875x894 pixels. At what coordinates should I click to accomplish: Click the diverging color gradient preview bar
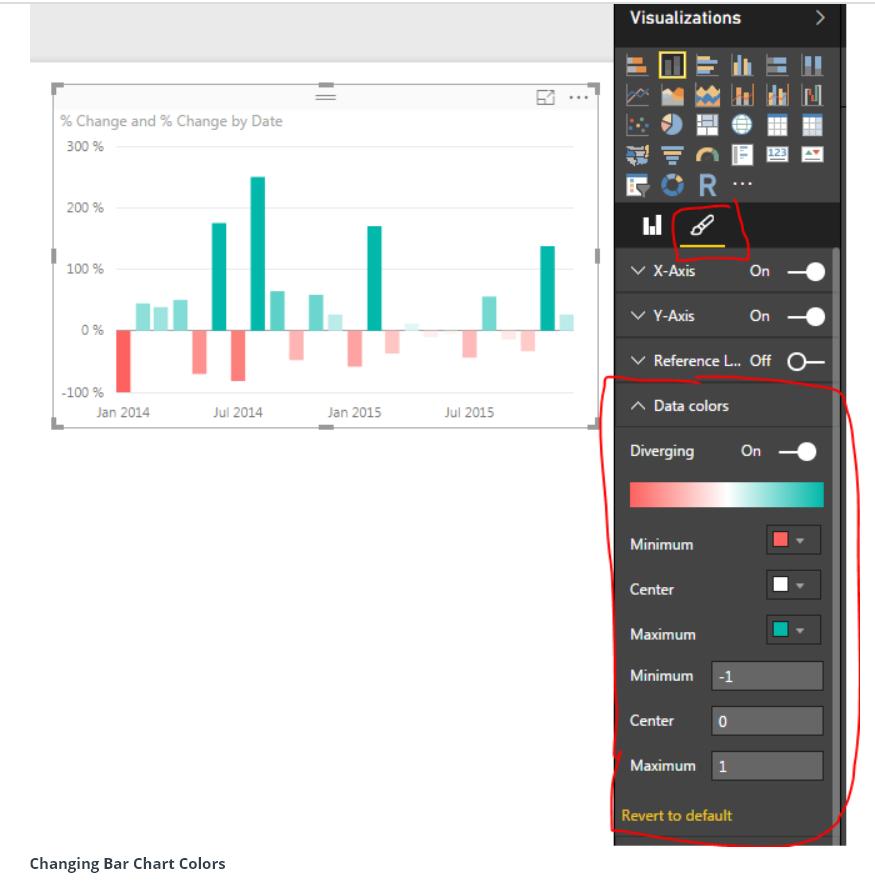(x=727, y=495)
